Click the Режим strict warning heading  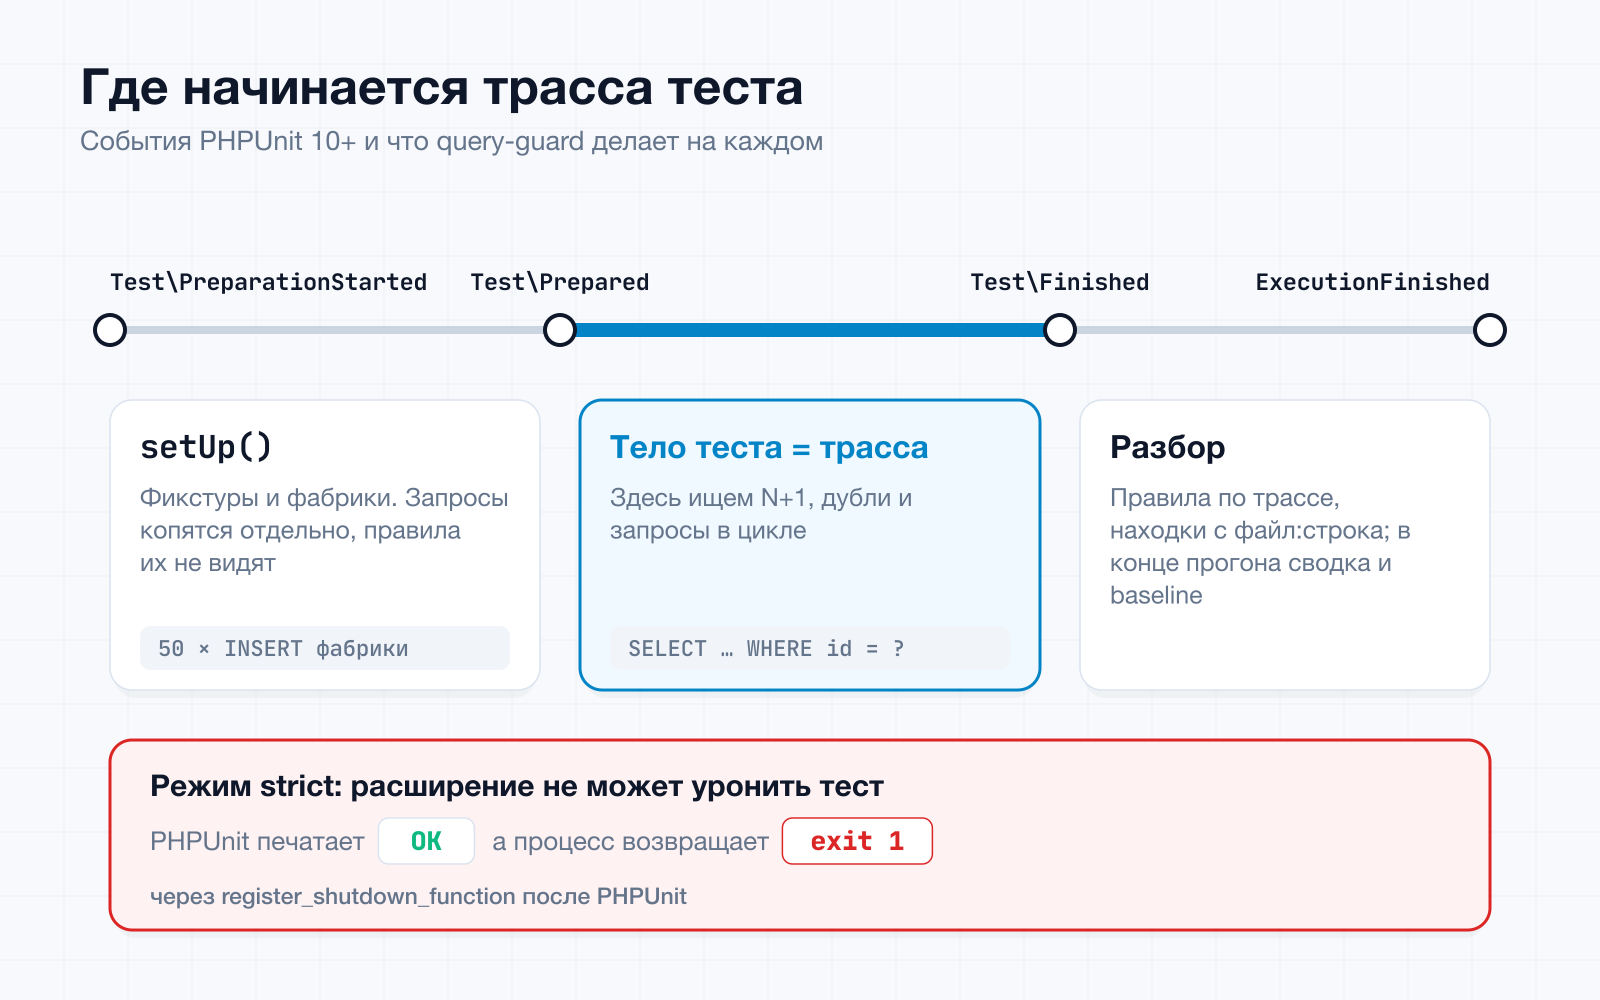[x=517, y=786]
